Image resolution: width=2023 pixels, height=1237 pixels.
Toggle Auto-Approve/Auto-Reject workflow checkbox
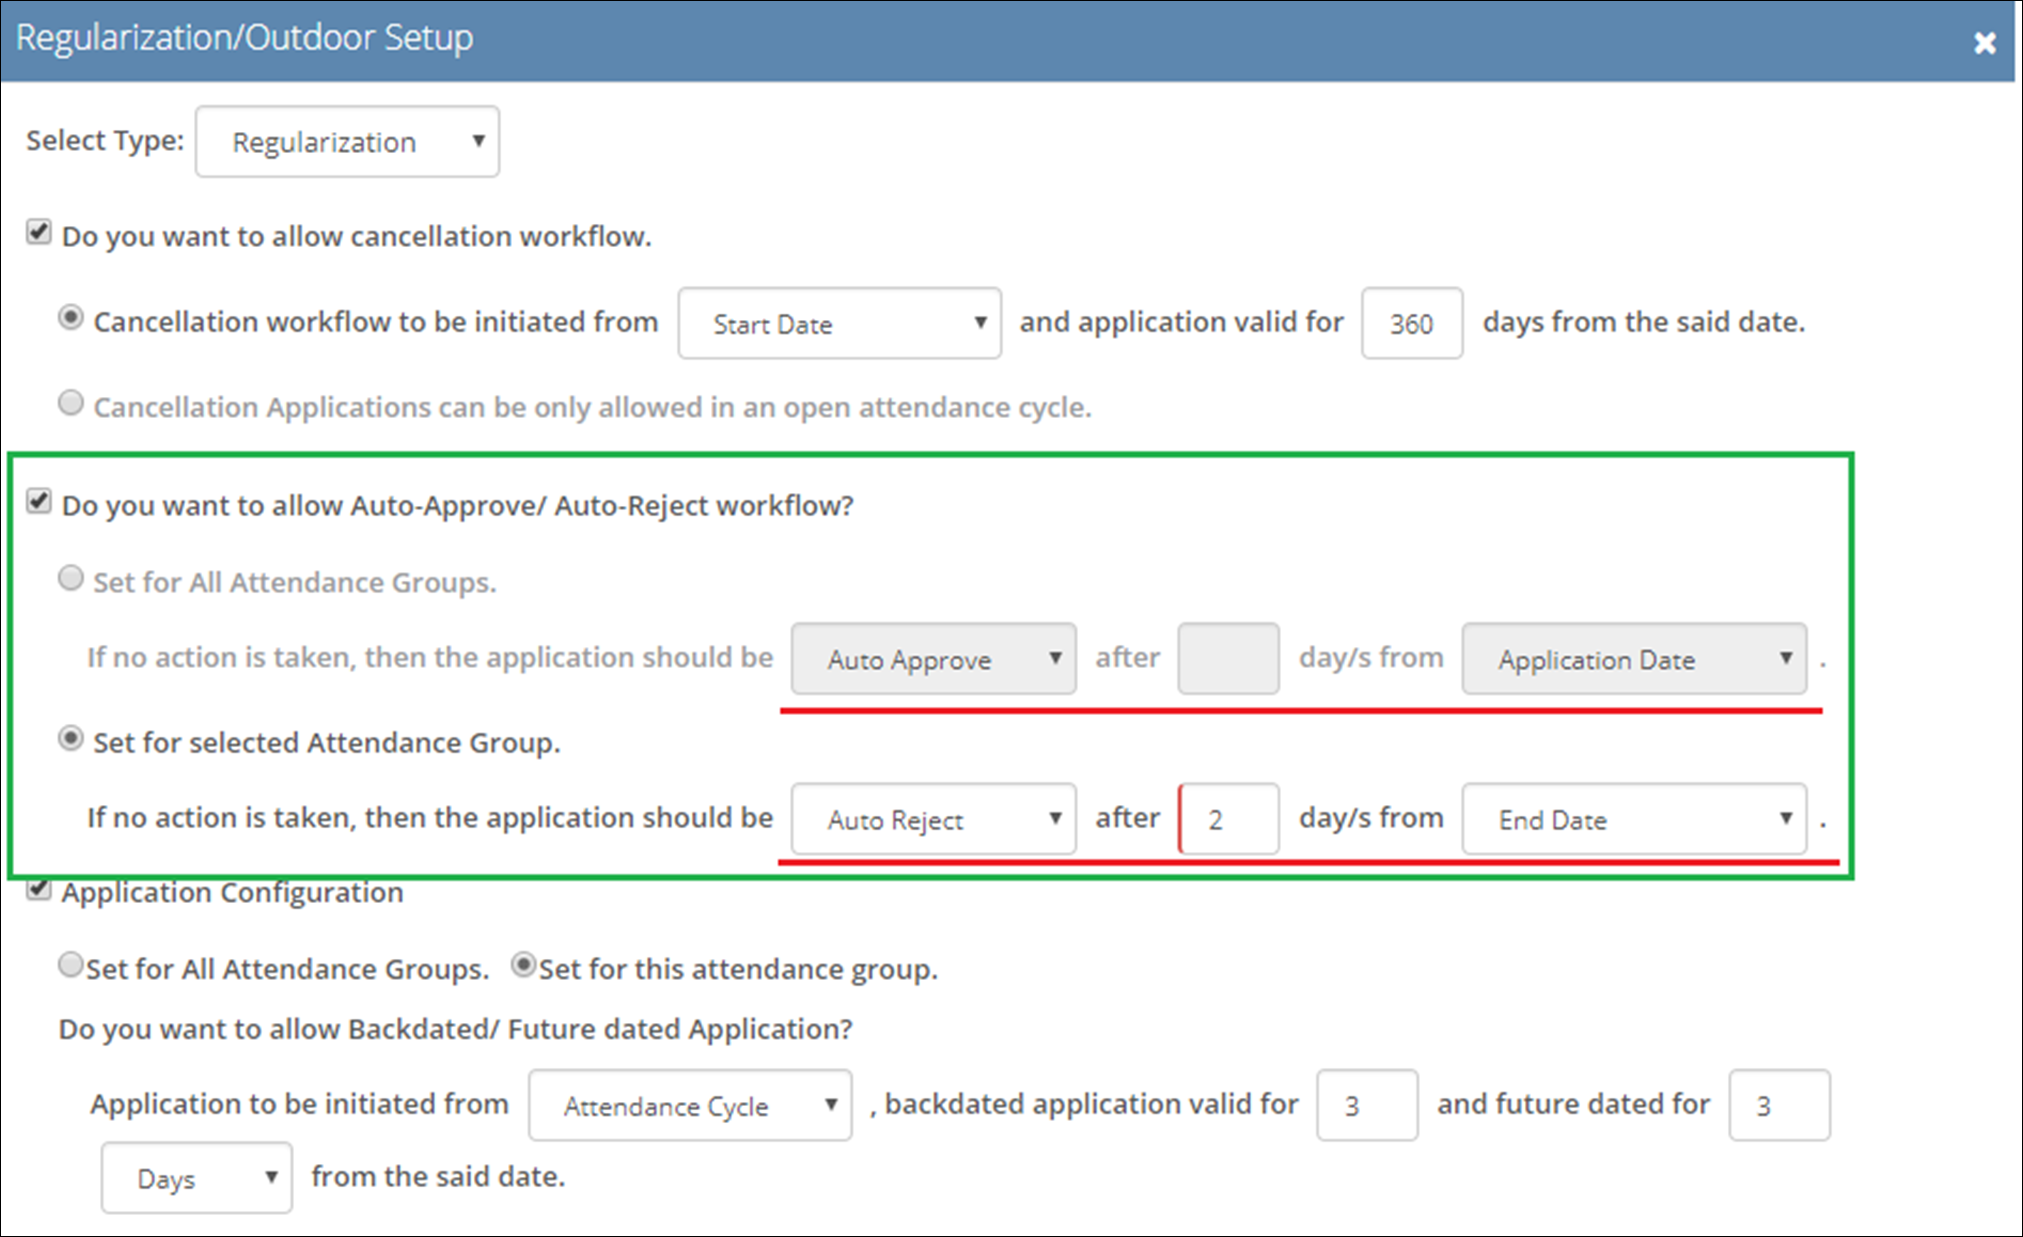tap(38, 502)
